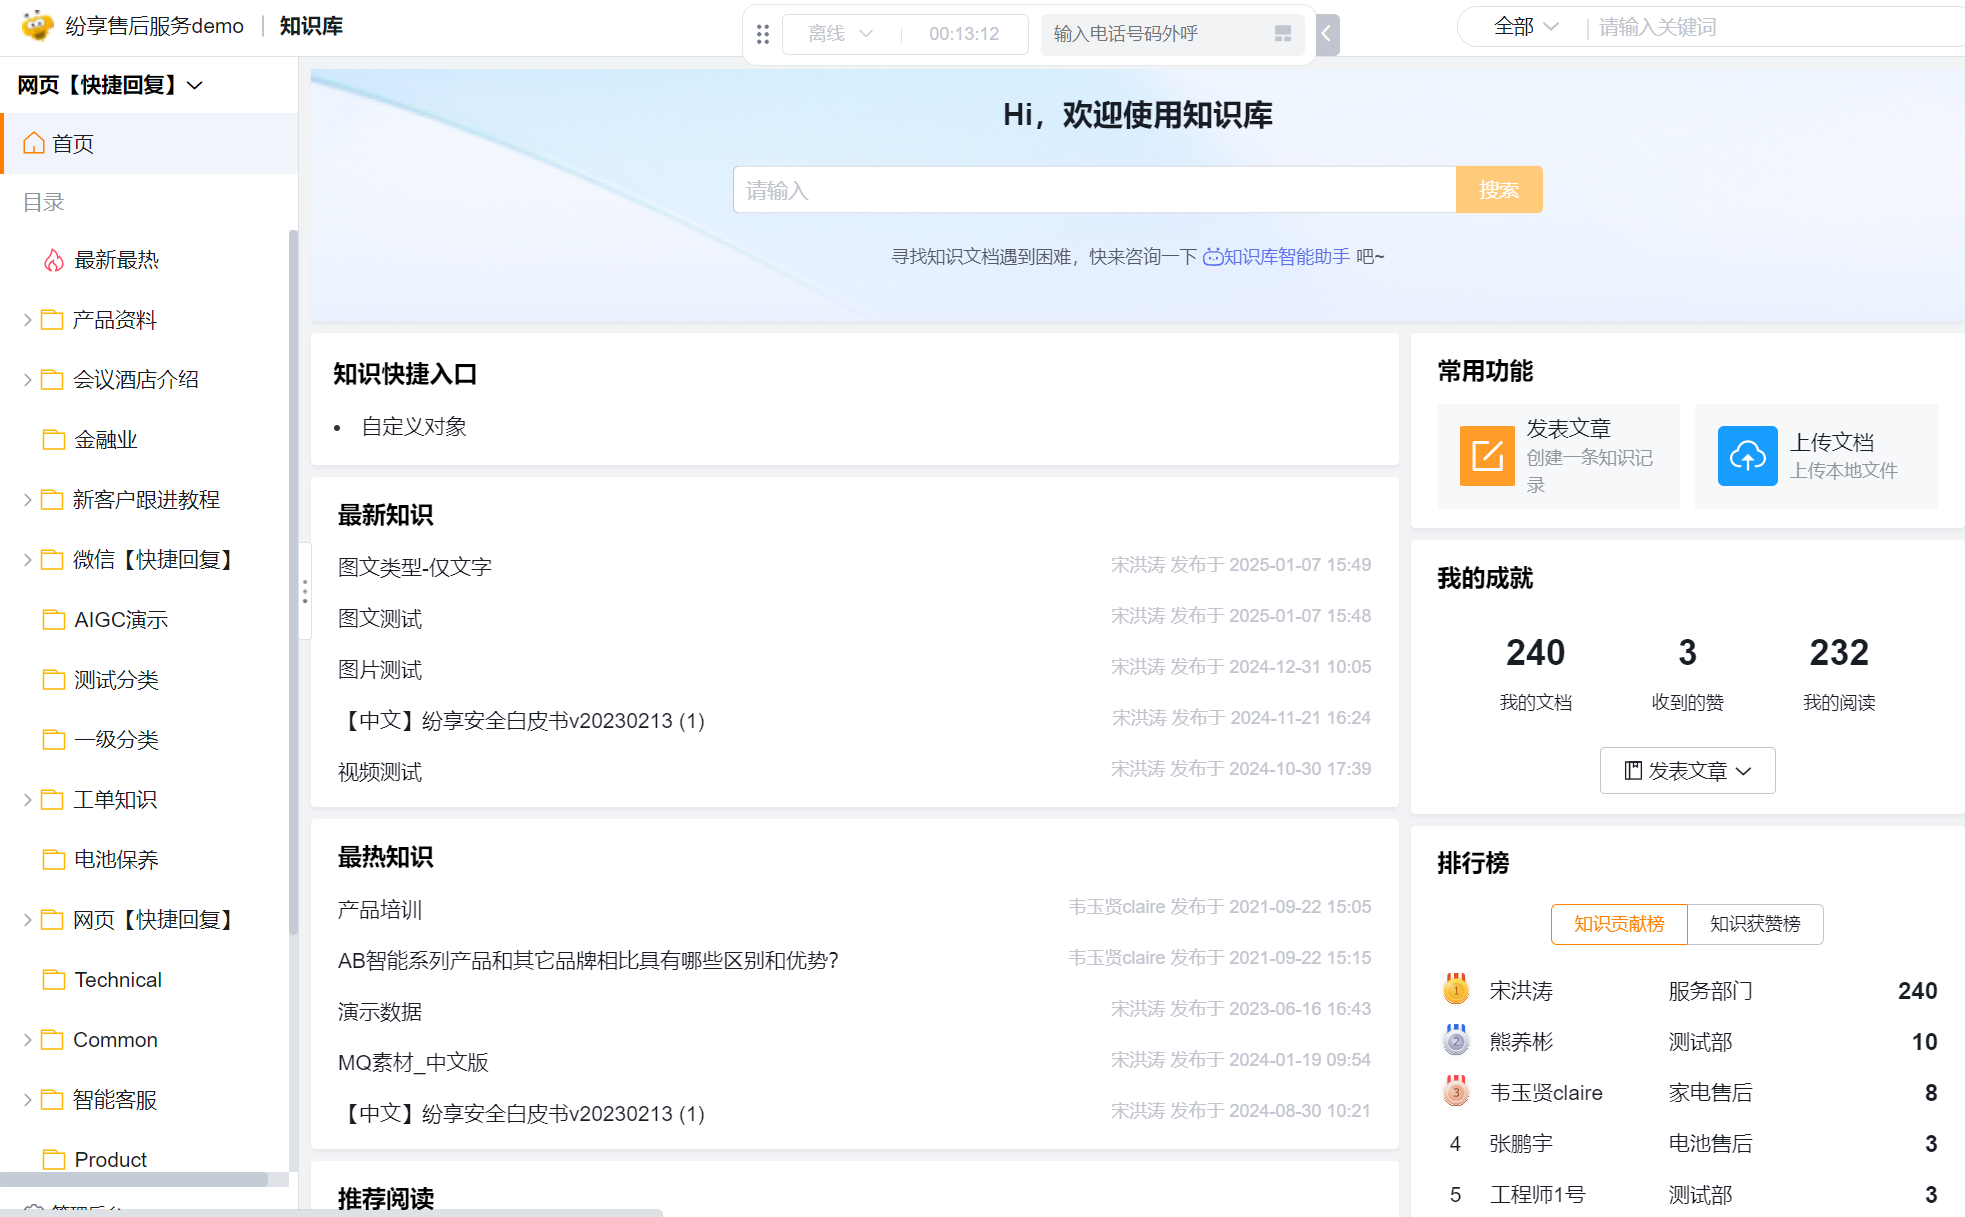The width and height of the screenshot is (1965, 1217).
Task: Open the 发表文章 dropdown under achievements
Action: [1687, 771]
